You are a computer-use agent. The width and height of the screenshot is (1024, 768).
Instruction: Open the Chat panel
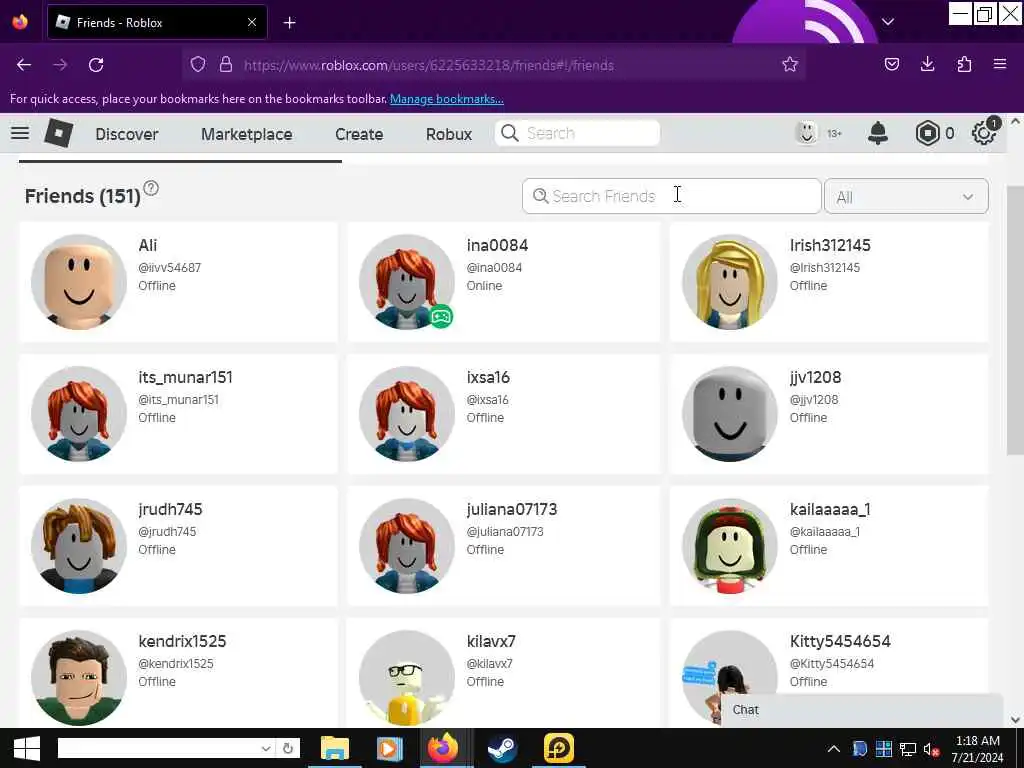click(x=861, y=710)
